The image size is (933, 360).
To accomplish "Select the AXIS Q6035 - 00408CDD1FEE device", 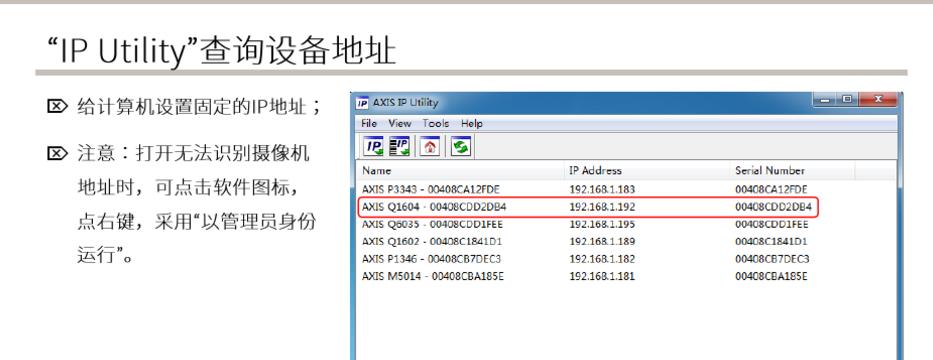I will [x=434, y=224].
